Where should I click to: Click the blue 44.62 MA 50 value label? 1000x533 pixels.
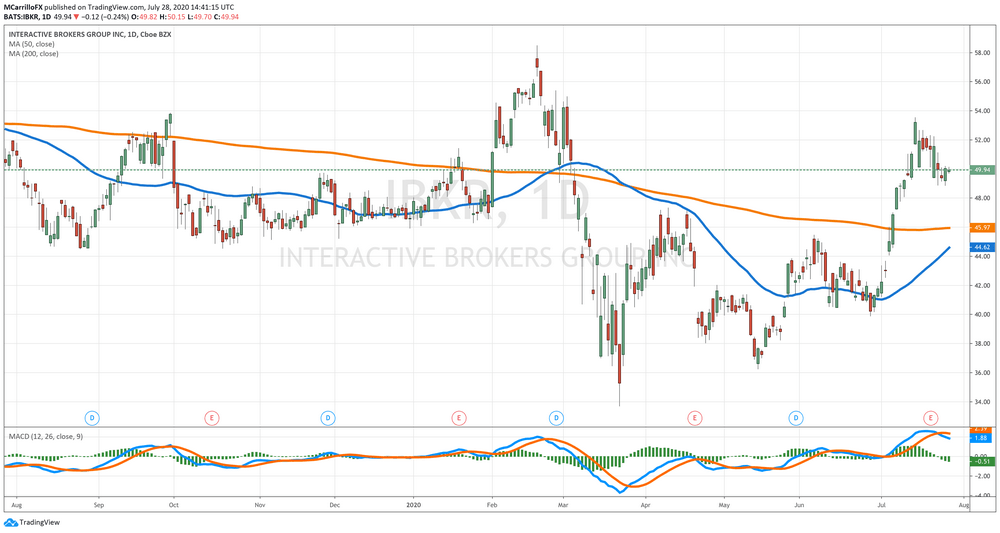point(982,247)
